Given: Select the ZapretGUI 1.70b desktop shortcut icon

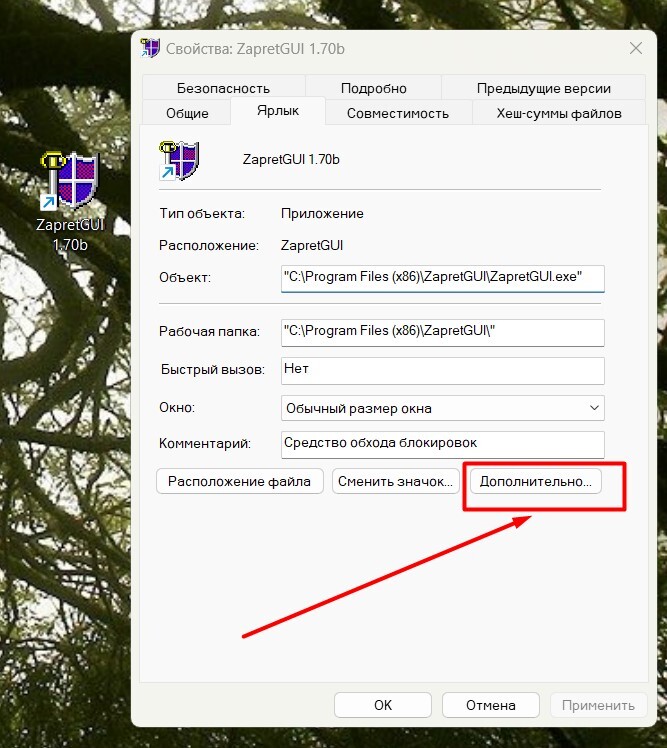Looking at the screenshot, I should (x=70, y=181).
